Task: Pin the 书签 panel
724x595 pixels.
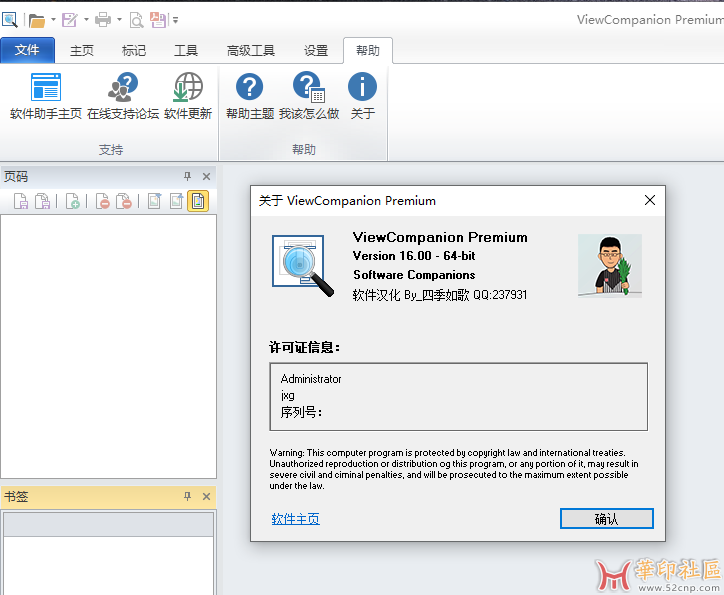Action: pos(187,496)
